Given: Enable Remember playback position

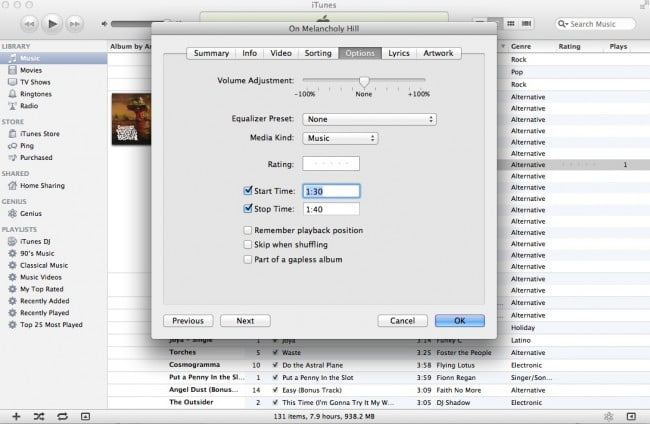Looking at the screenshot, I should (247, 230).
